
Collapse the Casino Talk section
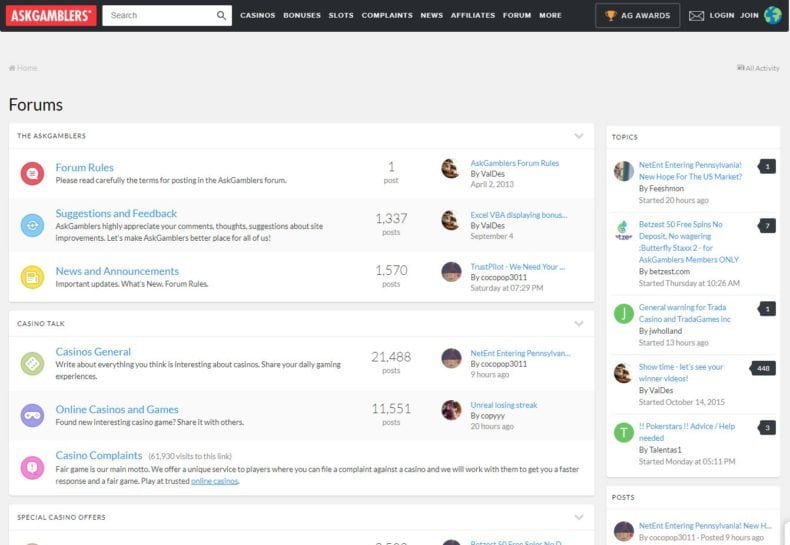pos(578,324)
